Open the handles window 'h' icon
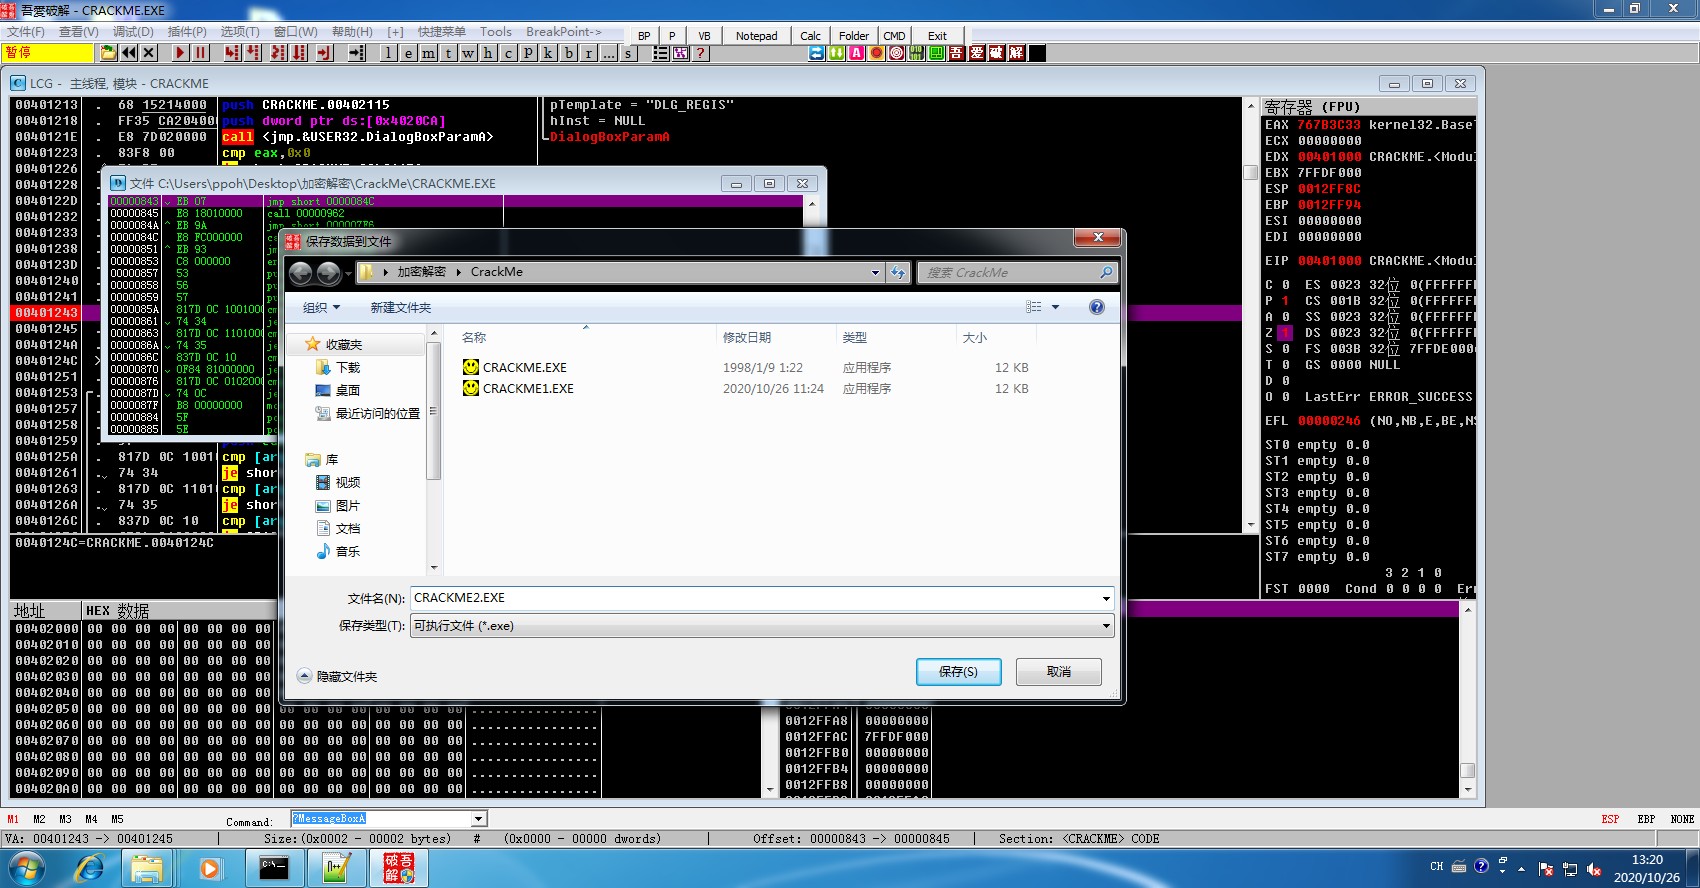1700x888 pixels. tap(488, 53)
